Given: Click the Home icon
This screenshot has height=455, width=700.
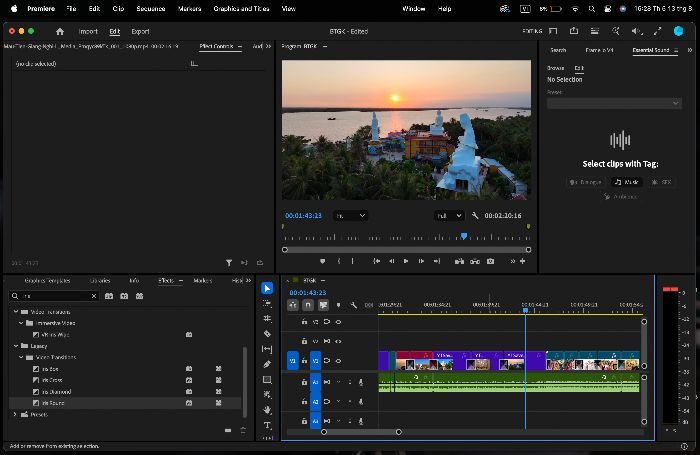Looking at the screenshot, I should click(x=60, y=31).
